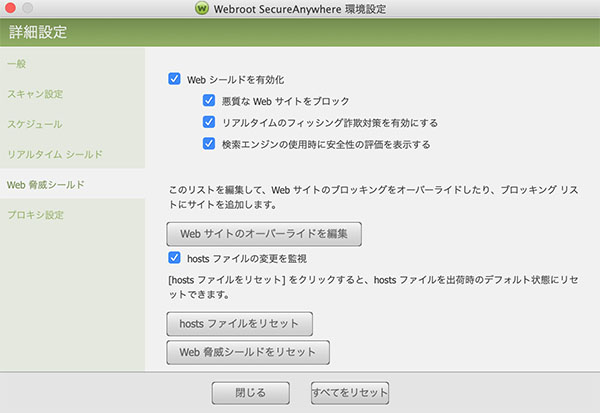Close the window with the red button
Screen dimensions: 600x413
[x=10, y=8]
